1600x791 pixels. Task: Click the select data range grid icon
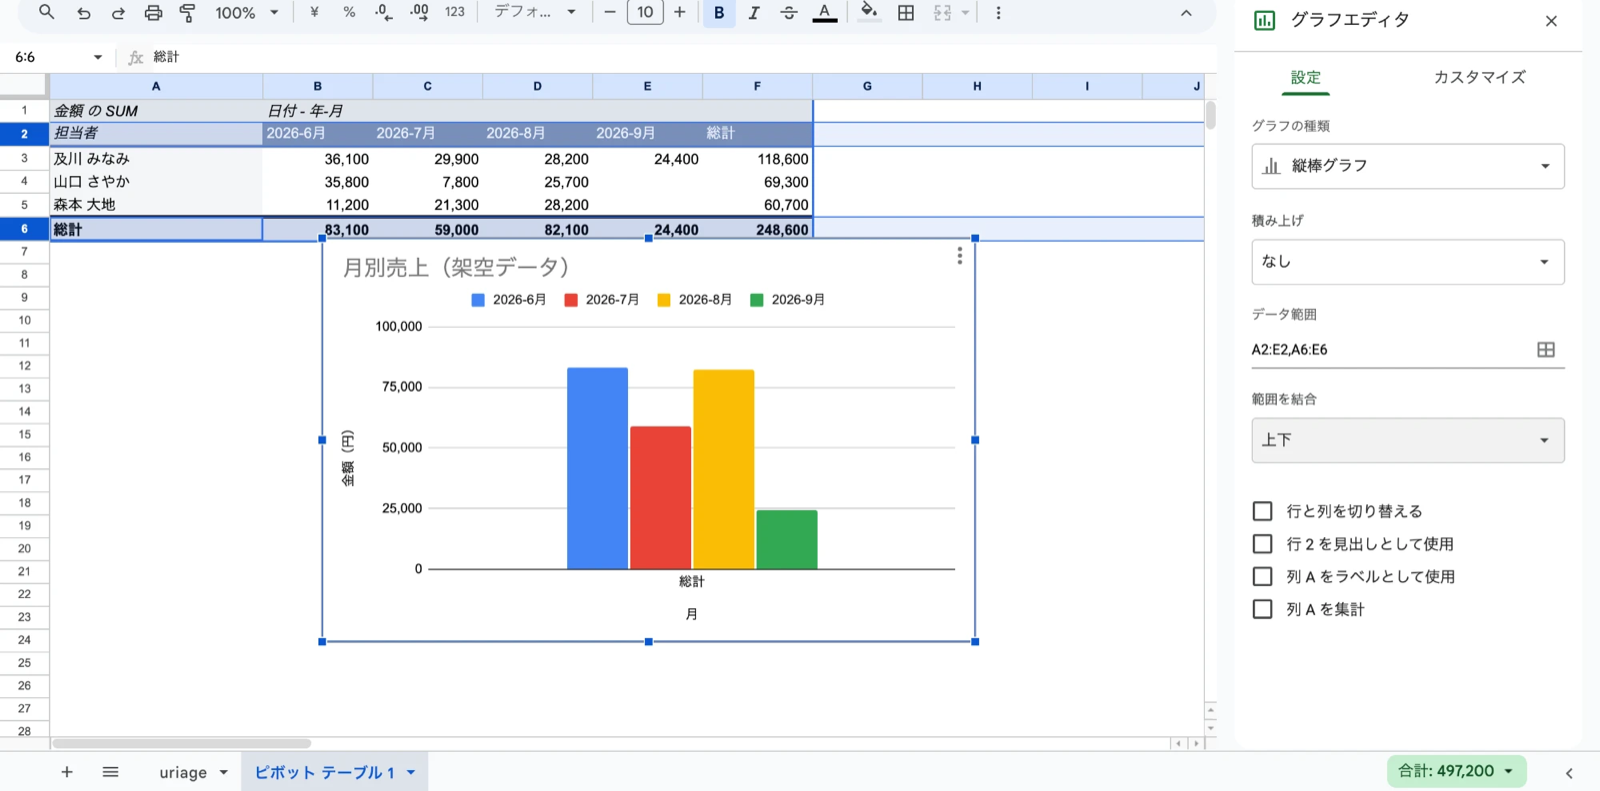pyautogui.click(x=1545, y=349)
